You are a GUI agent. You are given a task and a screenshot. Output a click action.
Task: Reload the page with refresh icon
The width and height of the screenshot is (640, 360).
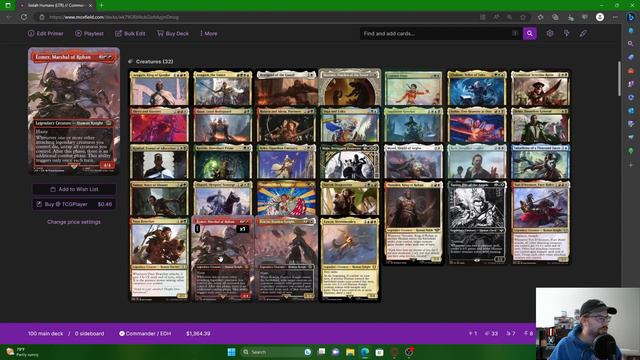(24, 17)
